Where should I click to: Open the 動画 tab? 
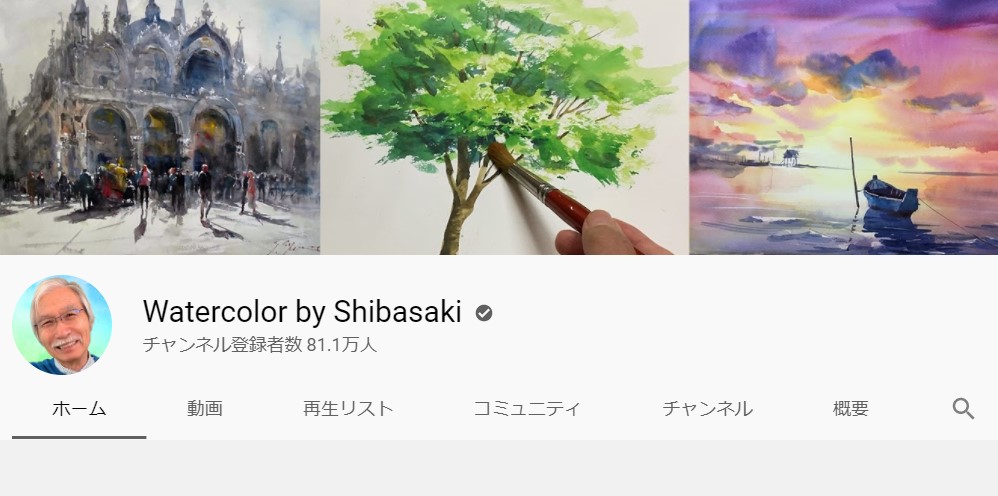(x=205, y=409)
